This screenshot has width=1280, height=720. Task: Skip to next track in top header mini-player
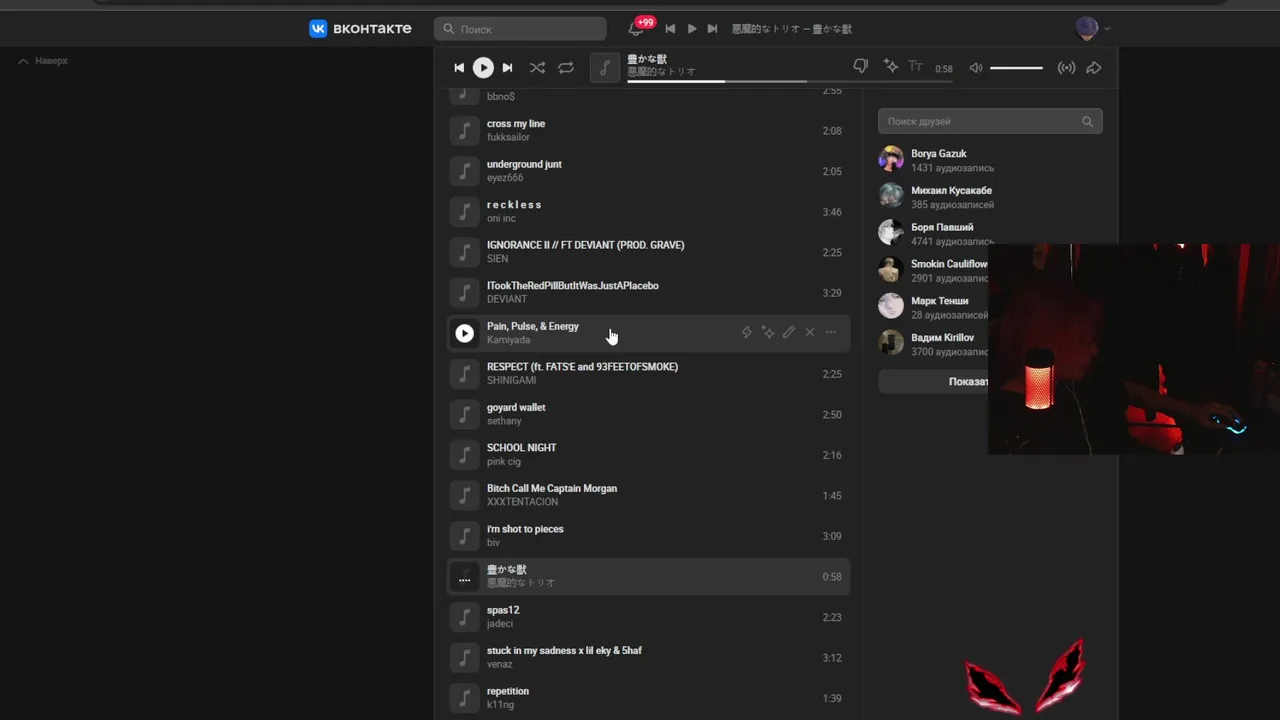[712, 29]
